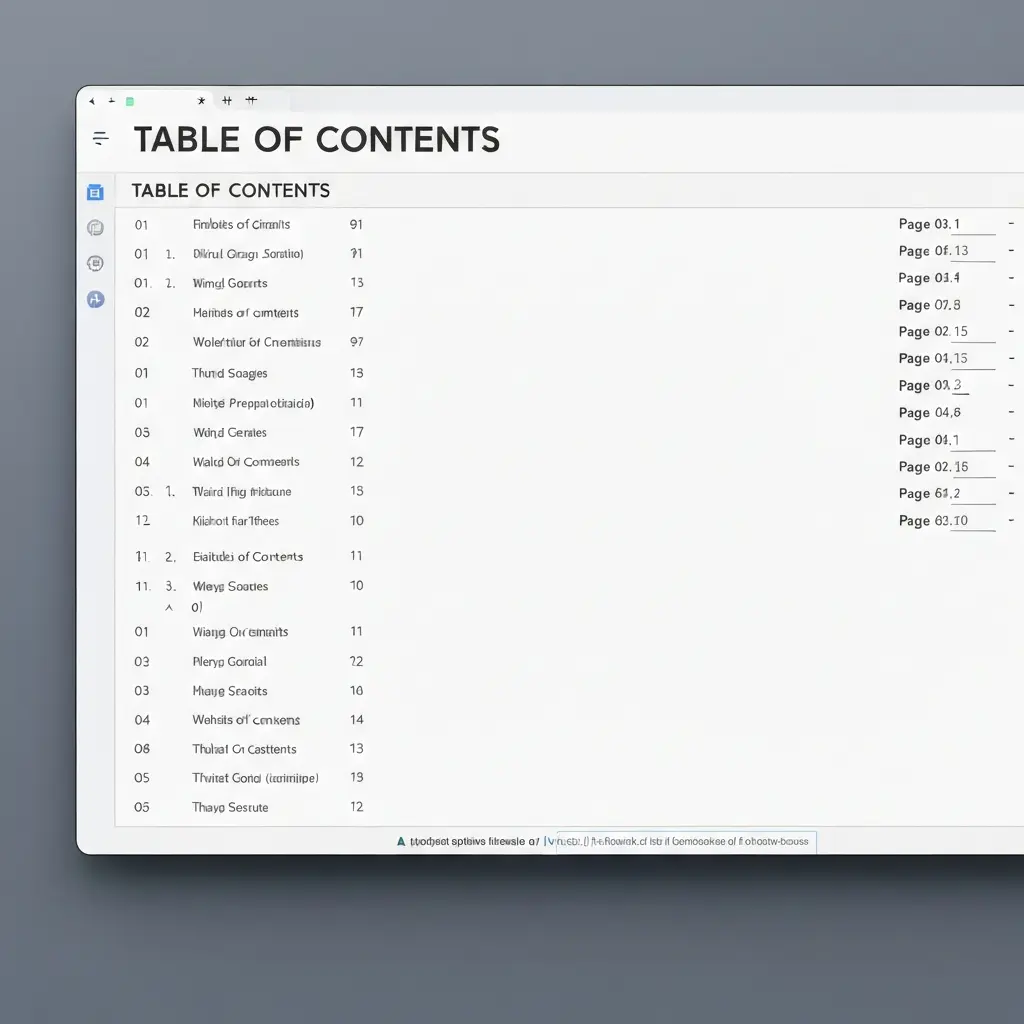
Task: Open the 'Wond Gerates' entry
Action: (229, 432)
